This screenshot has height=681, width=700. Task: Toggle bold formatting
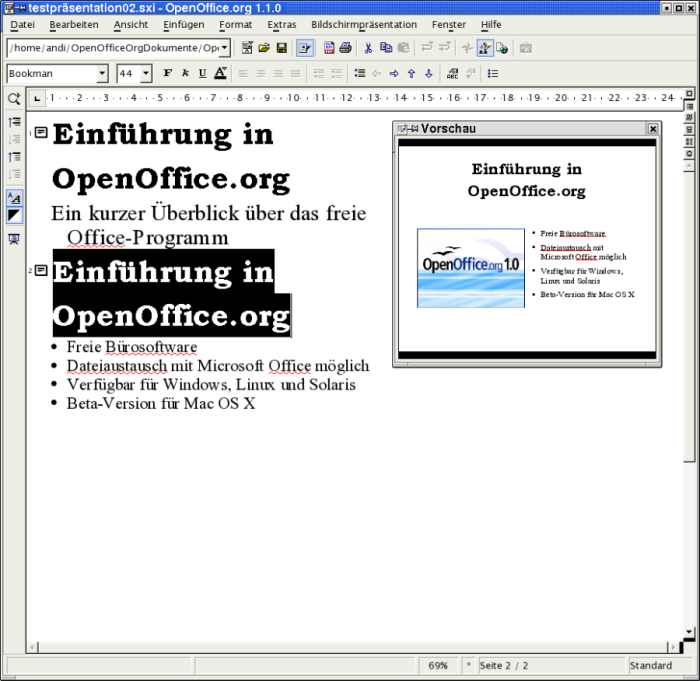pos(167,74)
